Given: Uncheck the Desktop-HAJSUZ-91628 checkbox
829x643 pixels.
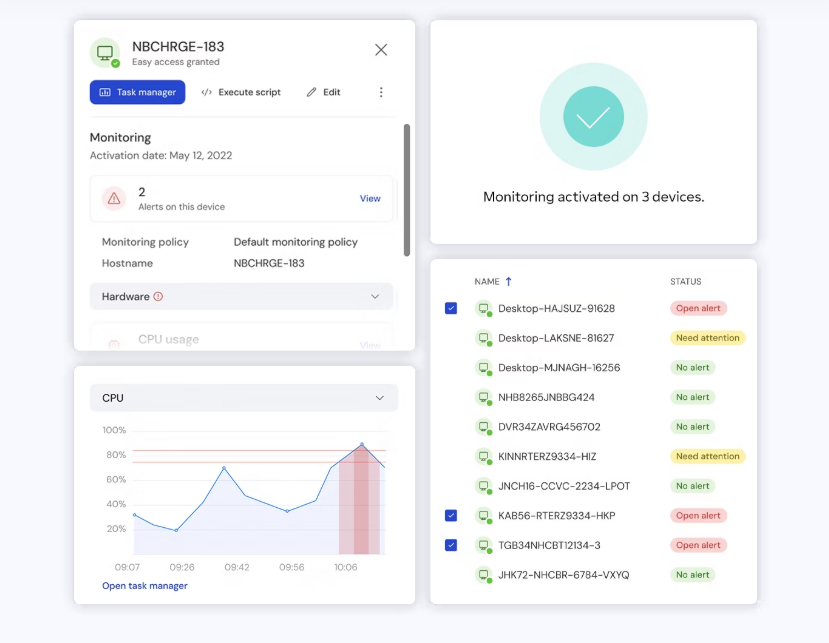Looking at the screenshot, I should pos(451,309).
